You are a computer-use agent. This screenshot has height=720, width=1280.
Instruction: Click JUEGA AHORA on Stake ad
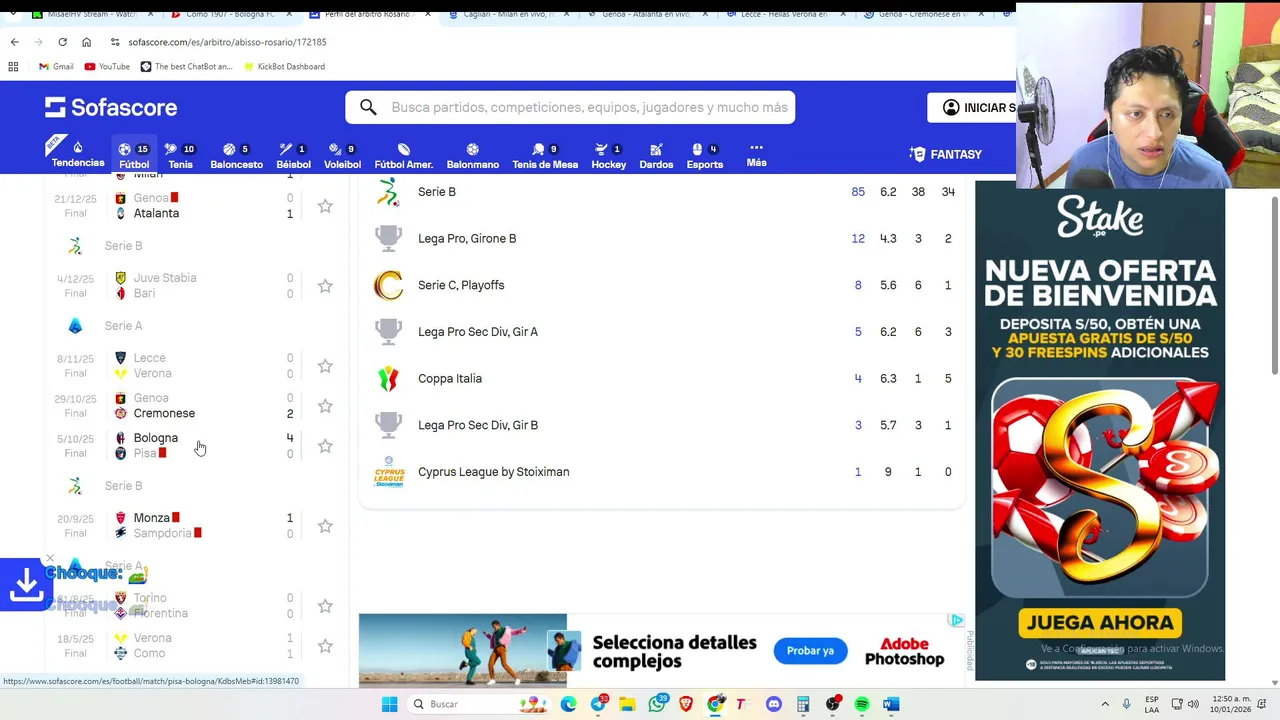tap(1100, 623)
